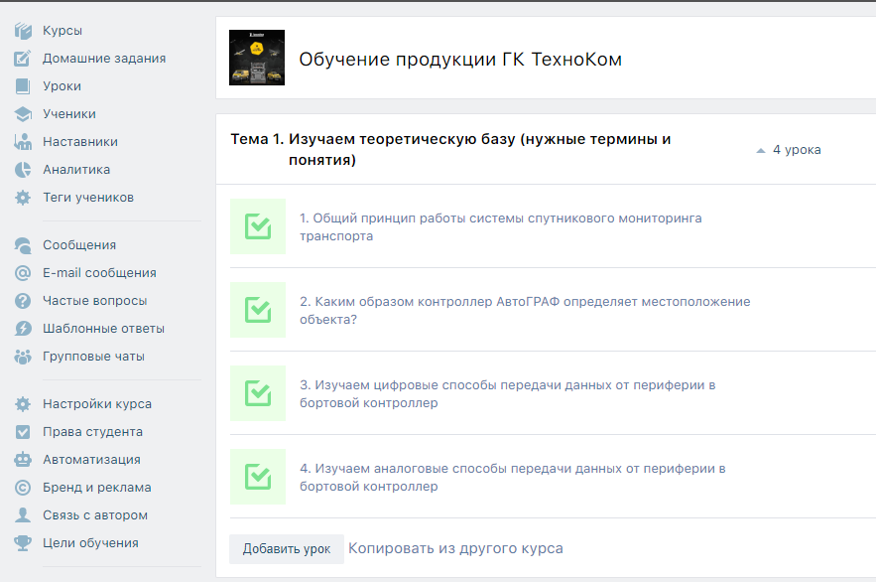Image resolution: width=876 pixels, height=582 pixels.
Task: Open E-mail сообщения in sidebar
Action: click(x=99, y=273)
